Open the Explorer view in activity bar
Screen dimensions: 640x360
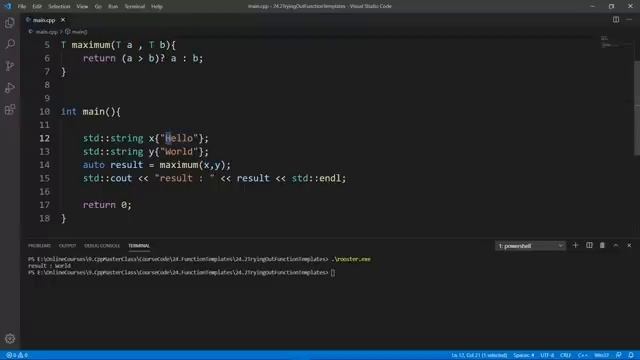(10, 23)
